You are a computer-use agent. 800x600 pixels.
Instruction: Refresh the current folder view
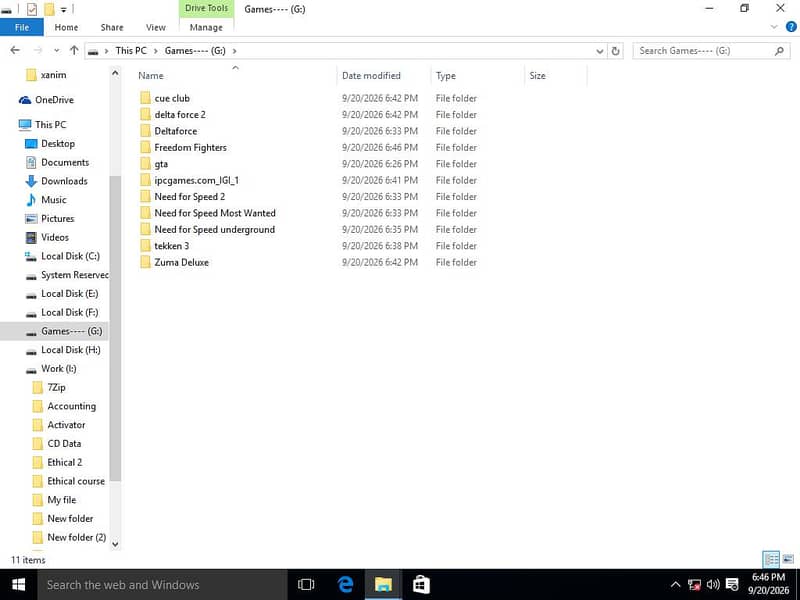[615, 51]
